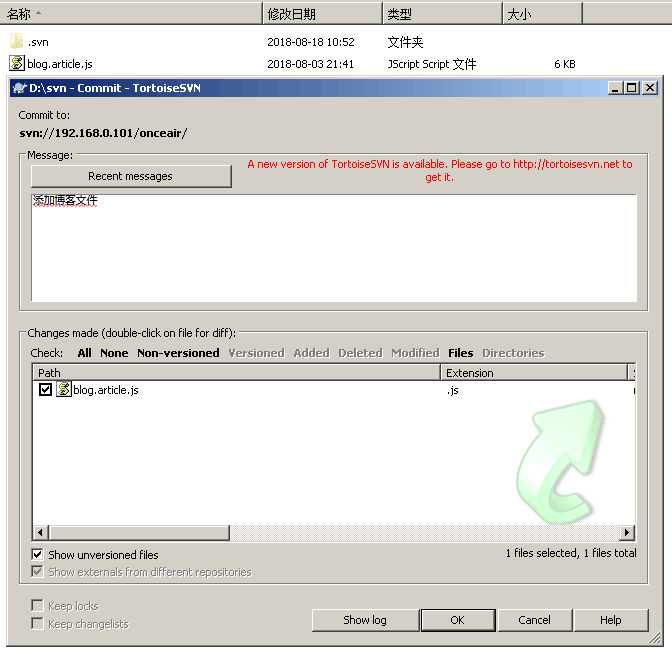The width and height of the screenshot is (672, 650).
Task: Toggle Show unversioned files checkbox
Action: click(x=37, y=554)
